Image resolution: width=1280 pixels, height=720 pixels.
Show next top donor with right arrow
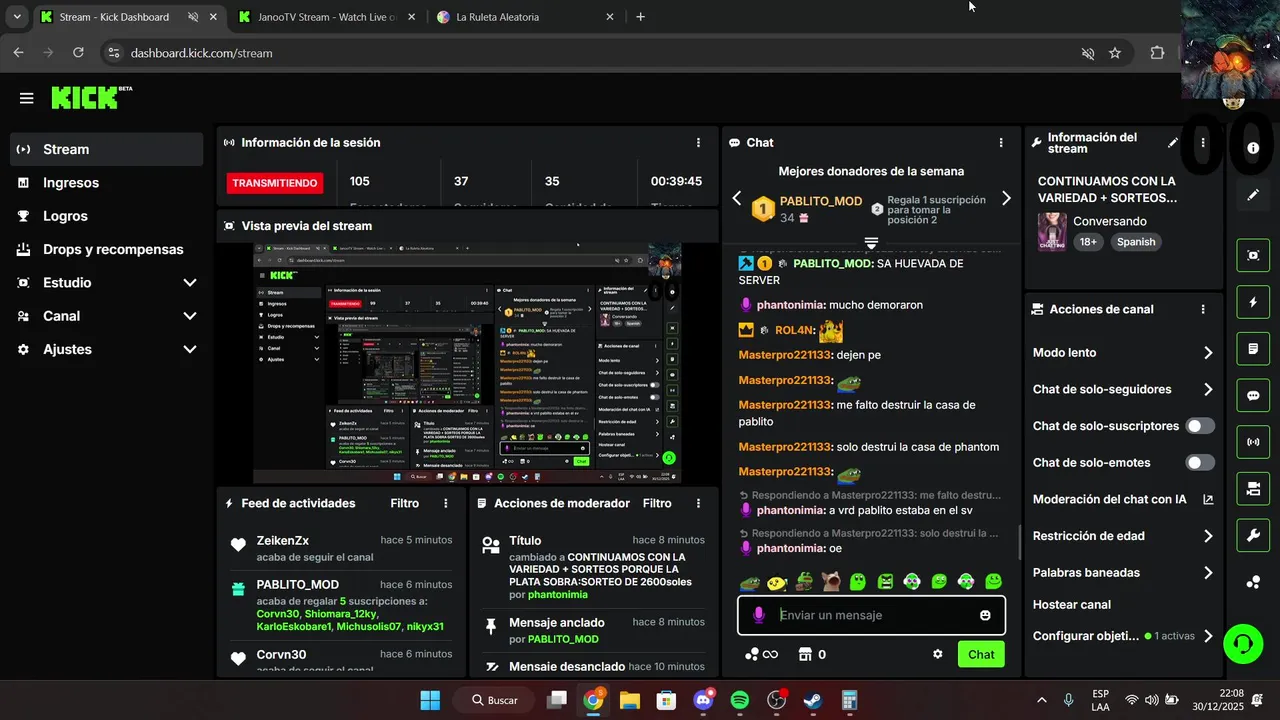point(1006,198)
